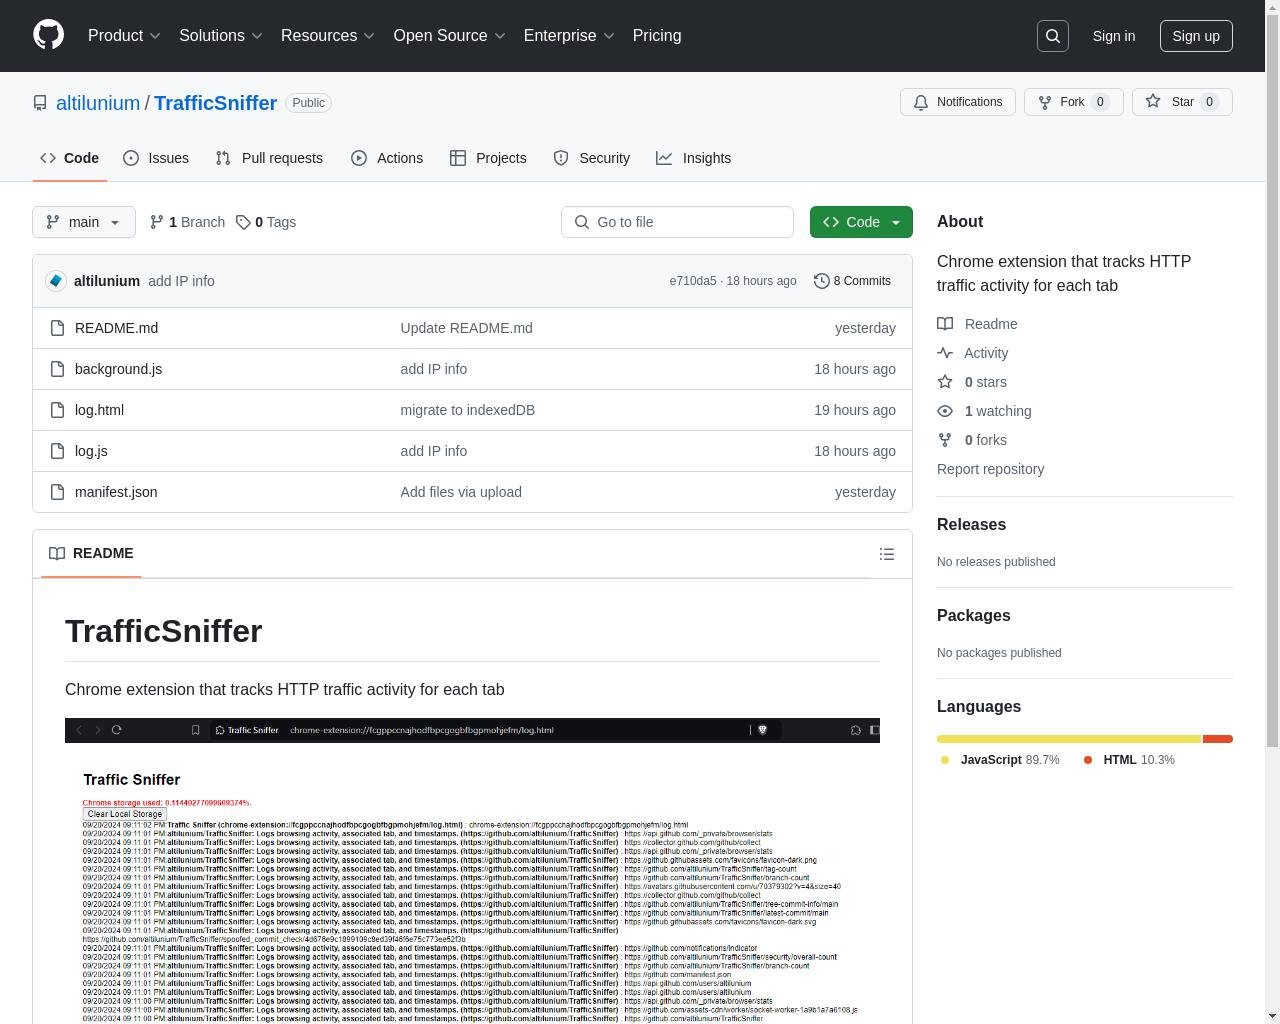Screen dimensions: 1280x1024
Task: Click the Sign up button
Action: pyautogui.click(x=1196, y=36)
